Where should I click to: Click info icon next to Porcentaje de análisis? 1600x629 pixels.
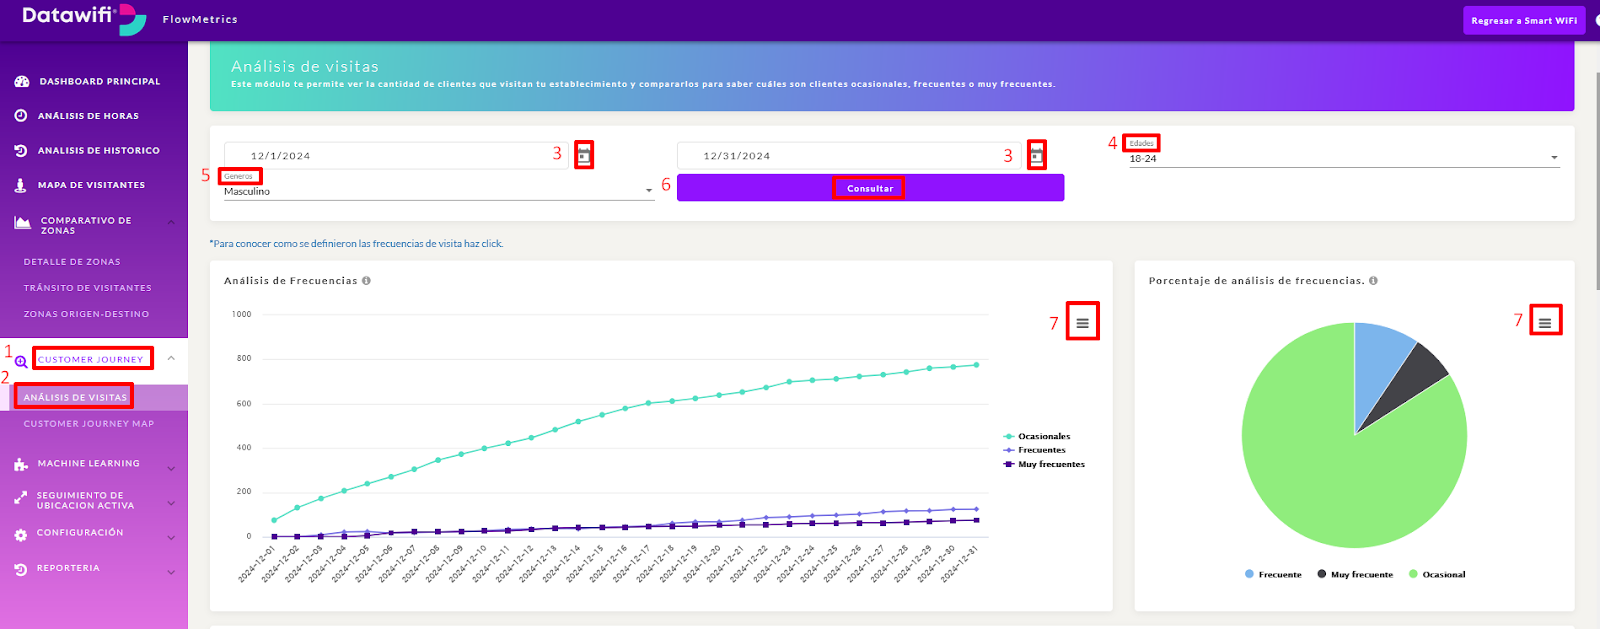tap(1373, 281)
